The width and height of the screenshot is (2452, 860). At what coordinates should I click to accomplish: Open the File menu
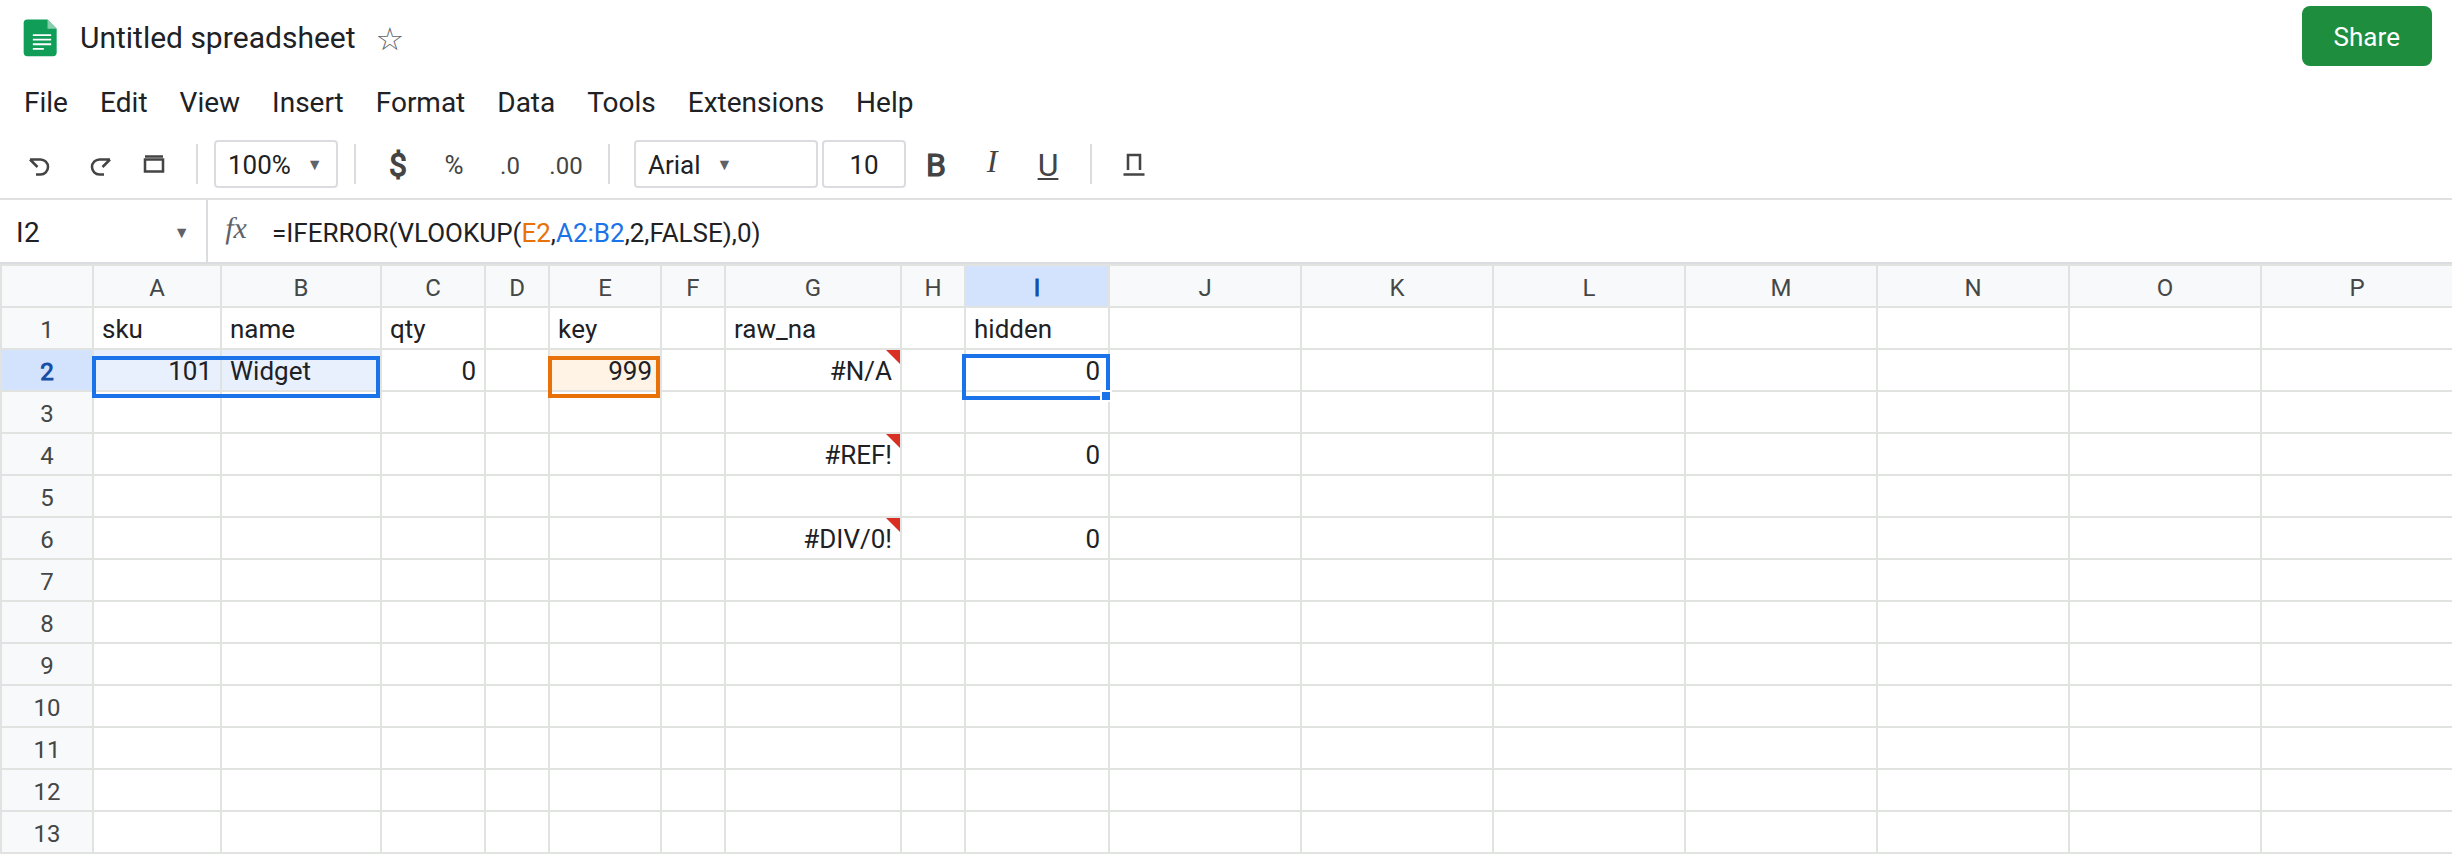(46, 102)
